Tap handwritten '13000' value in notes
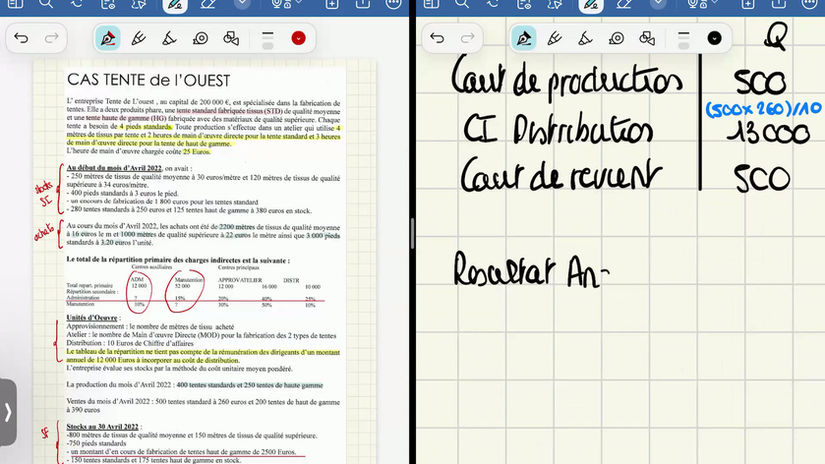The height and width of the screenshot is (464, 825). coord(769,134)
